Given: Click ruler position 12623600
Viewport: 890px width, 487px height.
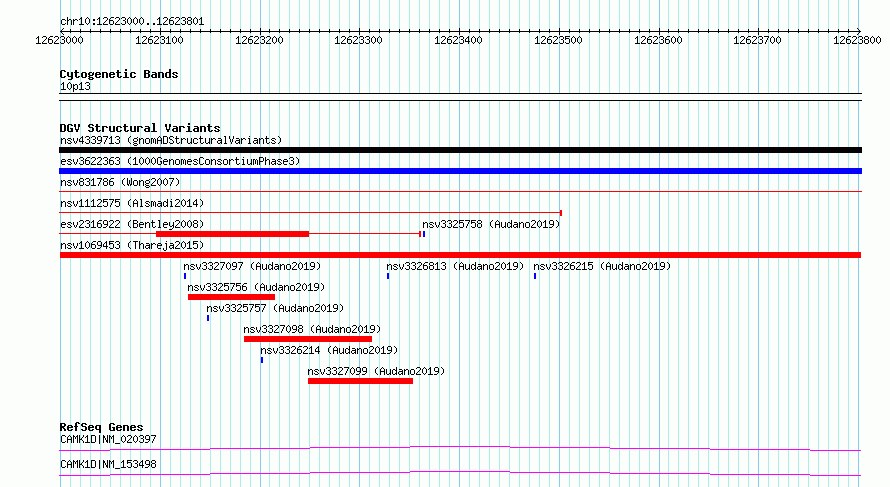Looking at the screenshot, I should (x=658, y=40).
